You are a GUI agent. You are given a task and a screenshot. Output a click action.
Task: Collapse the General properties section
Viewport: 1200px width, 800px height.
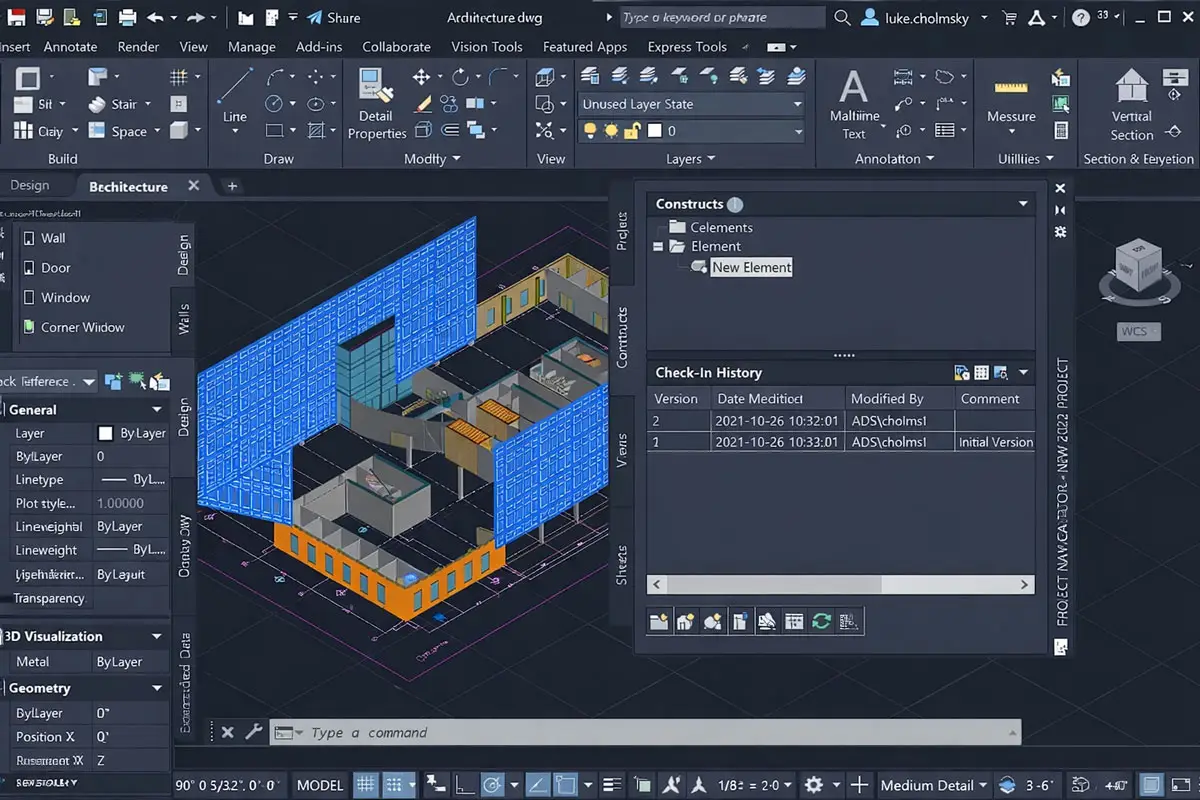click(x=157, y=410)
